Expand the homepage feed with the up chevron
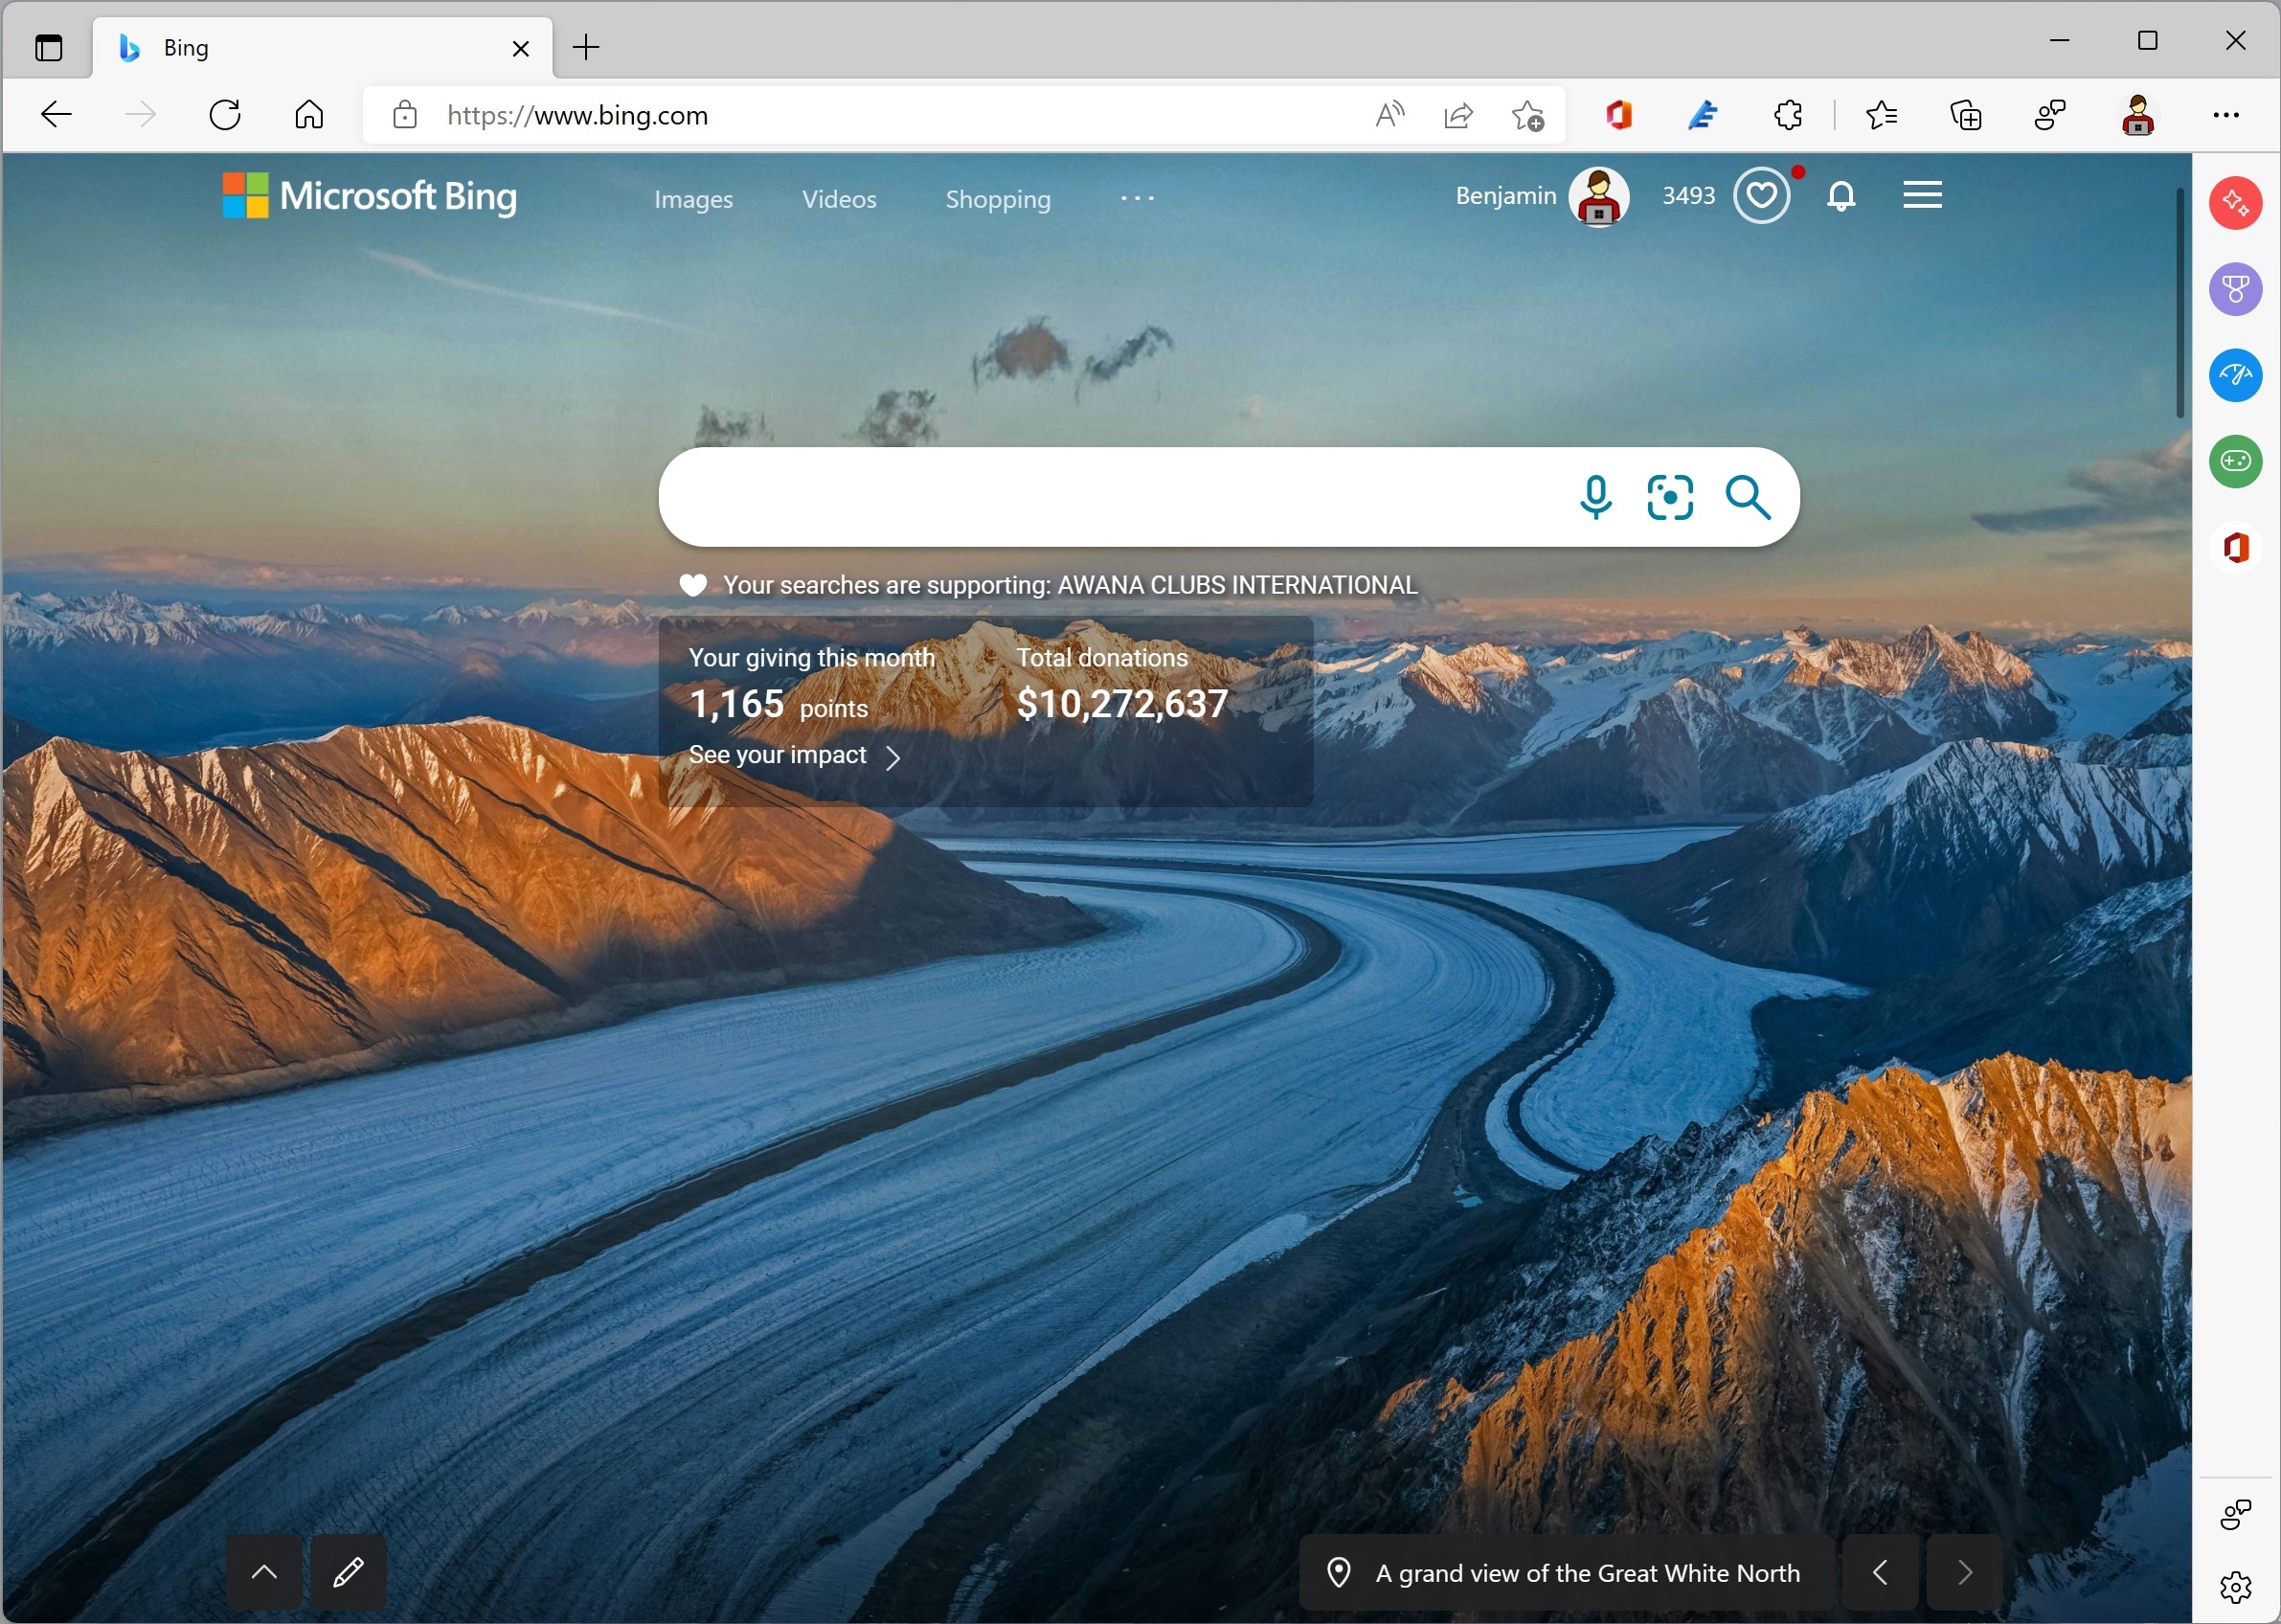This screenshot has width=2281, height=1624. pyautogui.click(x=264, y=1571)
